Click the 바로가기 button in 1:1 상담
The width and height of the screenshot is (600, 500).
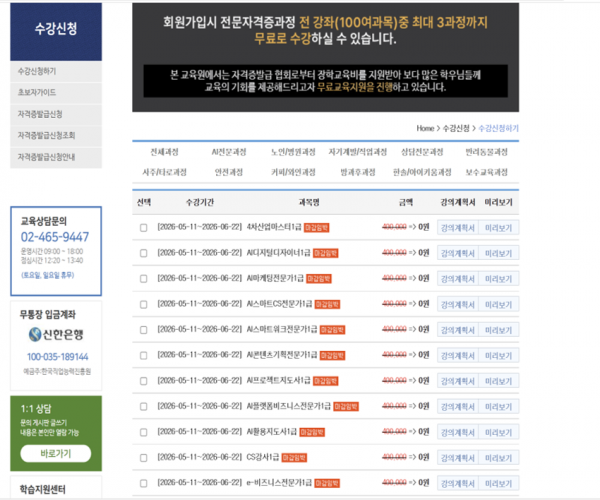[56, 454]
